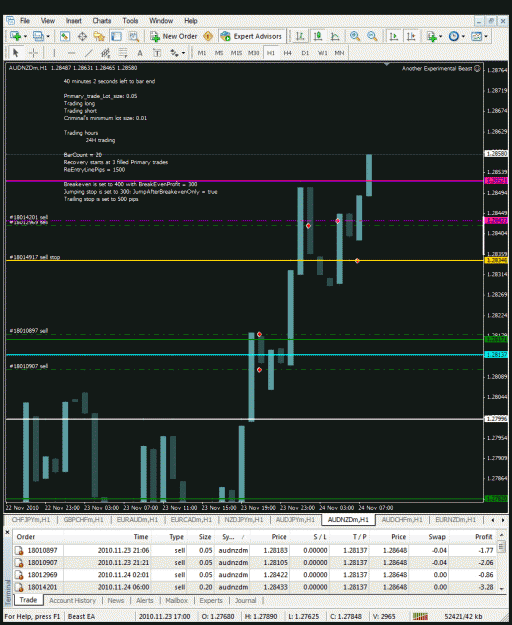Toggle the Expert Advisors button

[252, 36]
